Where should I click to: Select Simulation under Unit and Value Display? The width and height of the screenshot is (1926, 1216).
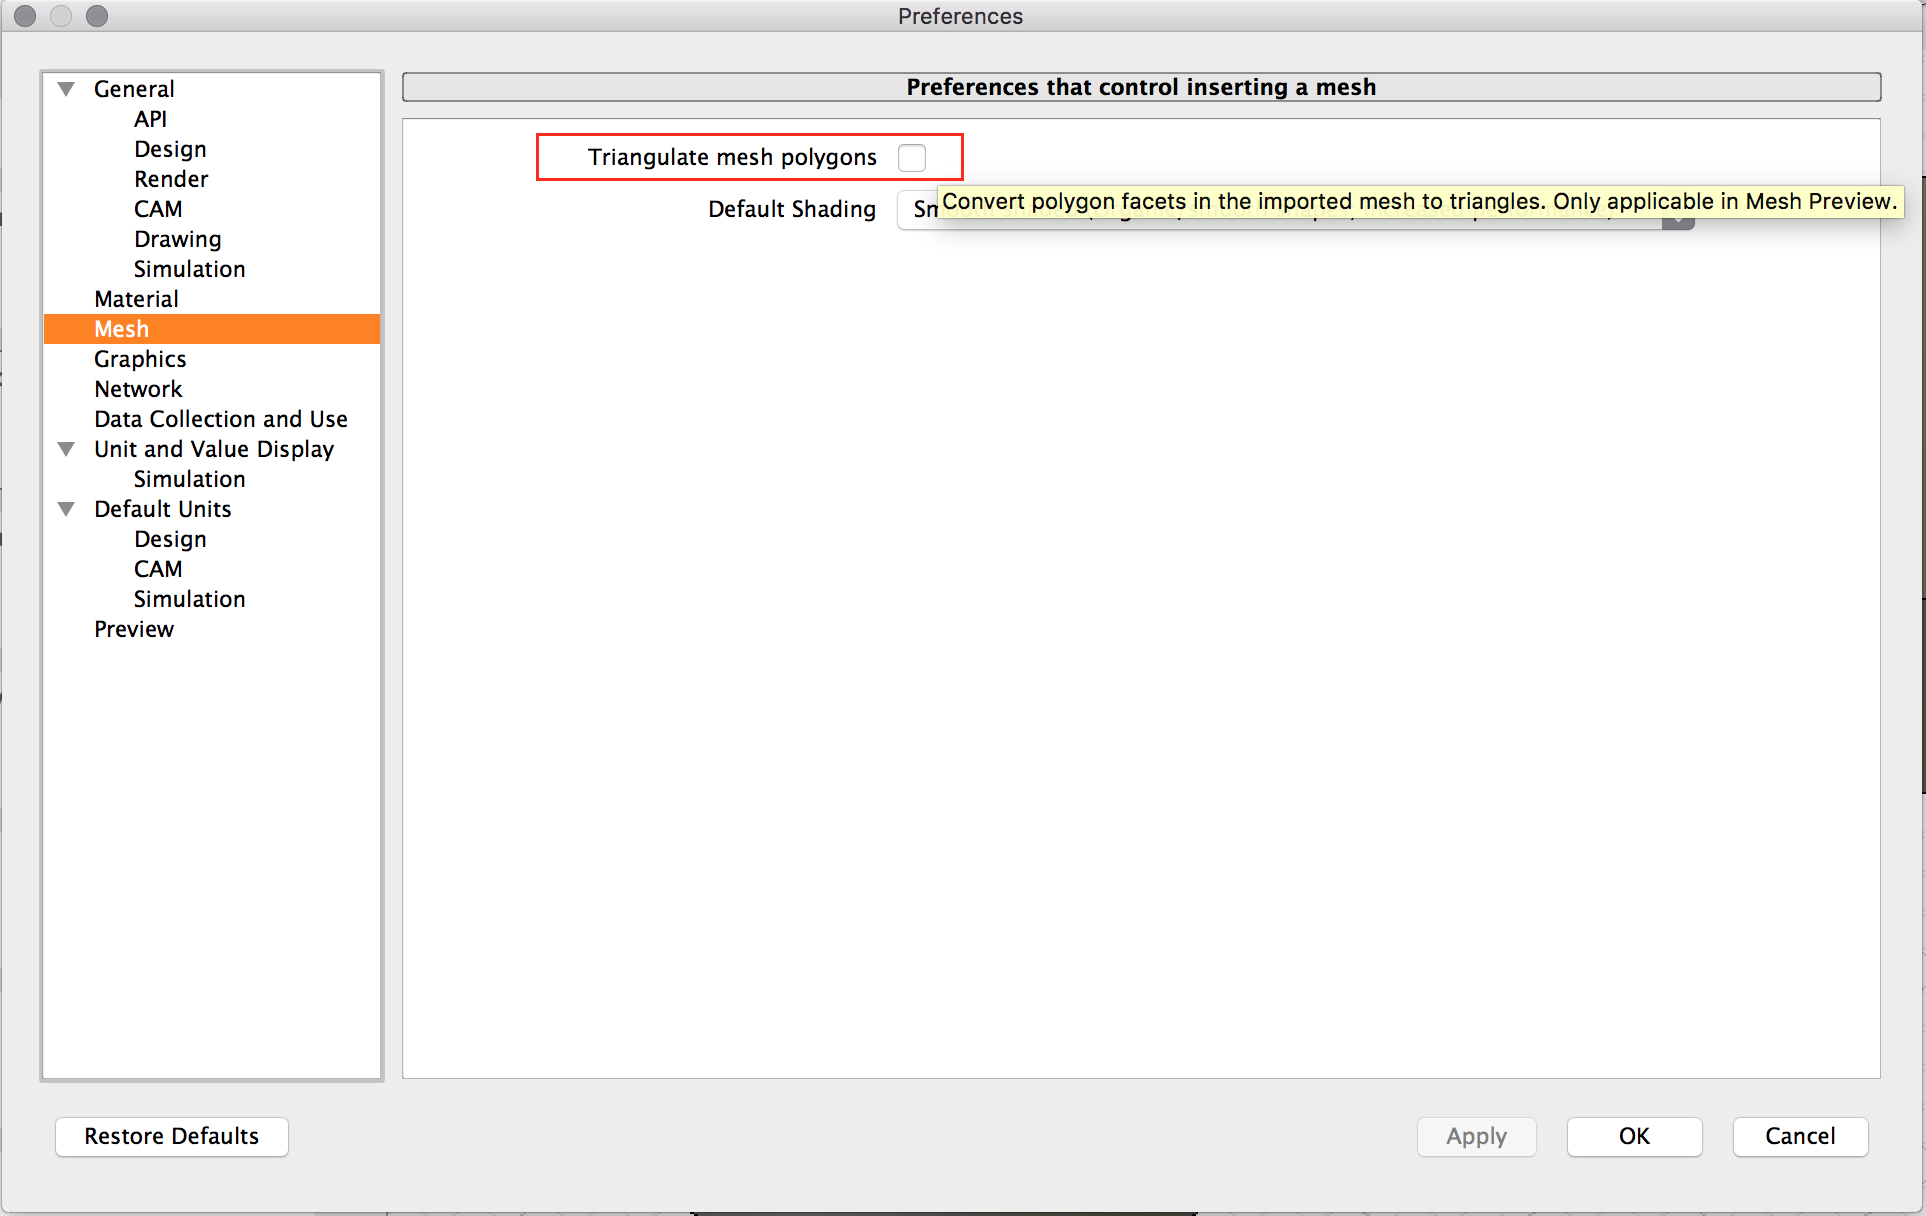(x=189, y=479)
